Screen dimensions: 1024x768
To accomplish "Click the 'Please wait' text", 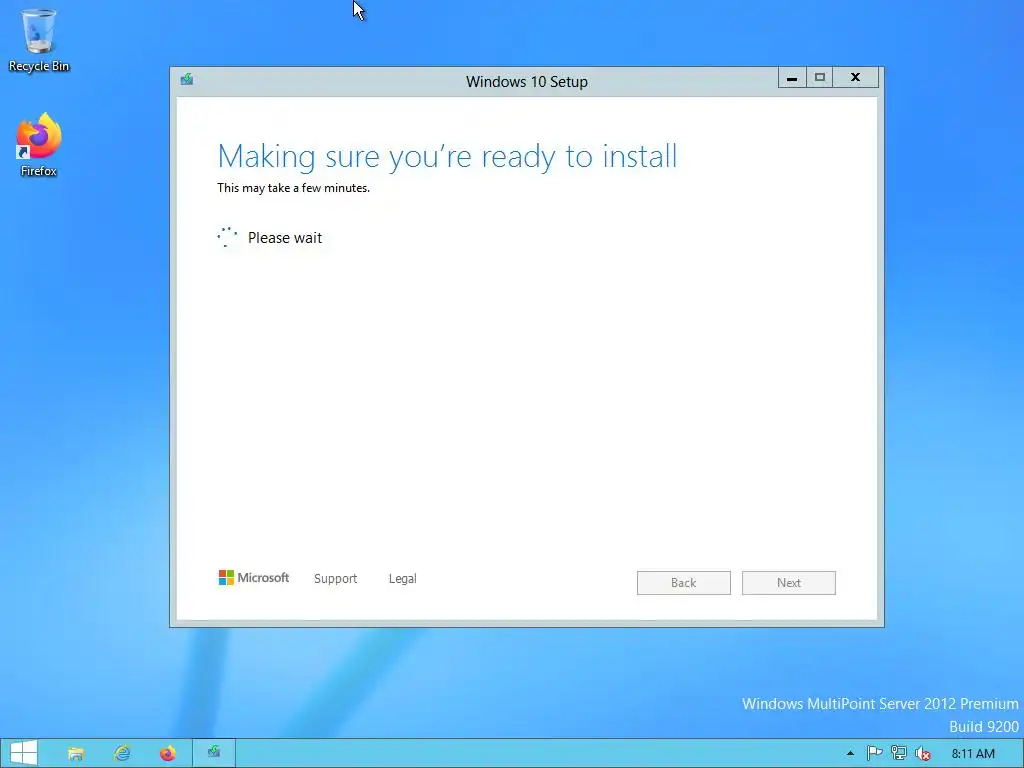I will [285, 238].
